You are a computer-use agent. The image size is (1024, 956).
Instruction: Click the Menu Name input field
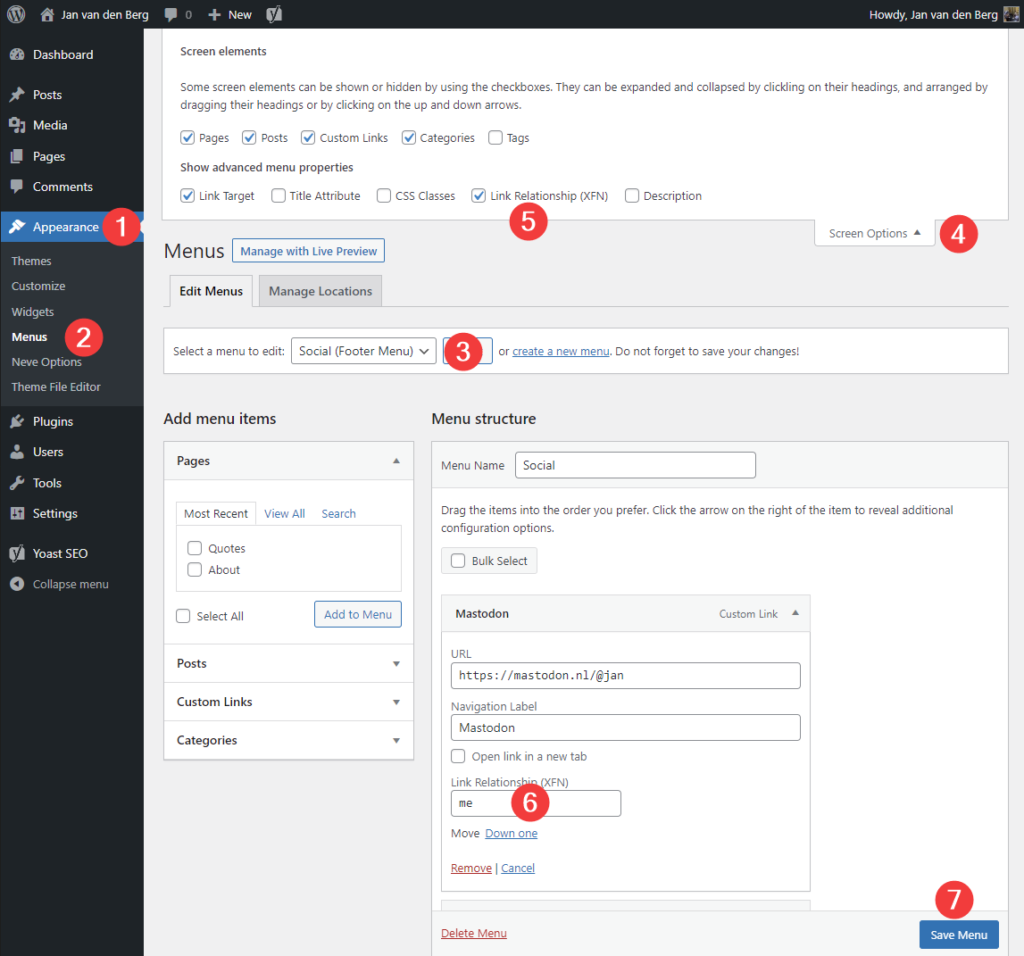click(635, 465)
